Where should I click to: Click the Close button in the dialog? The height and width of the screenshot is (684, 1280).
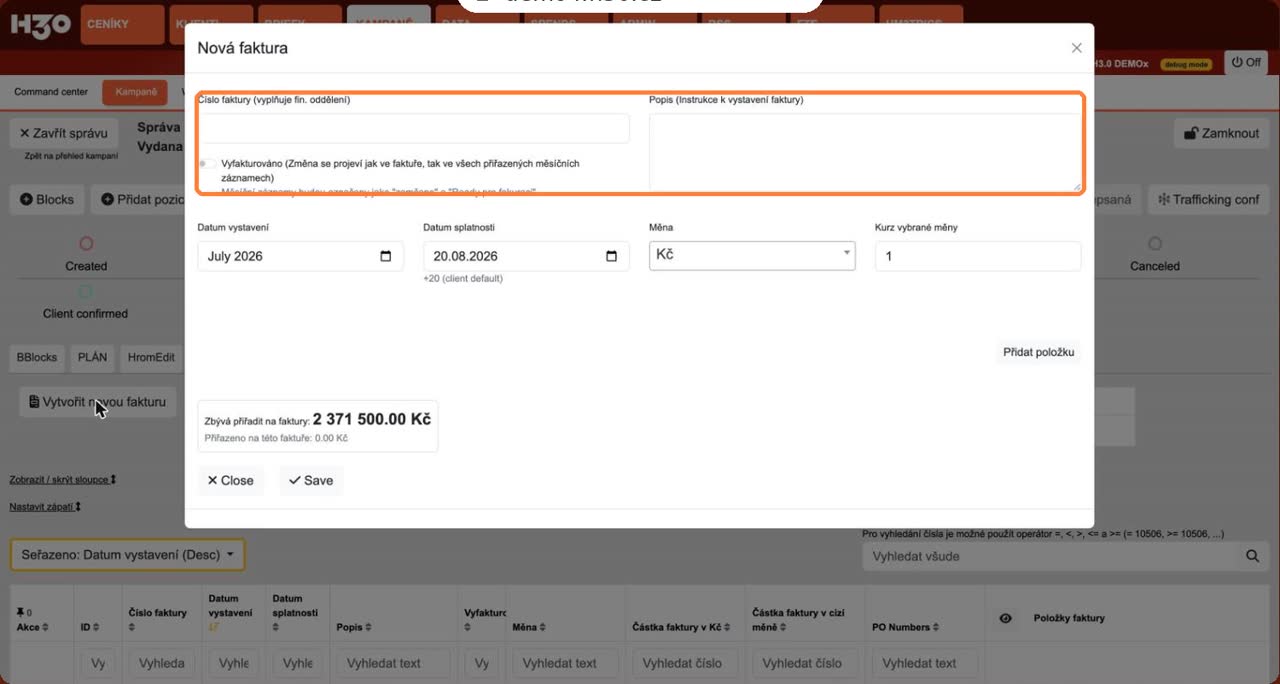pos(231,480)
